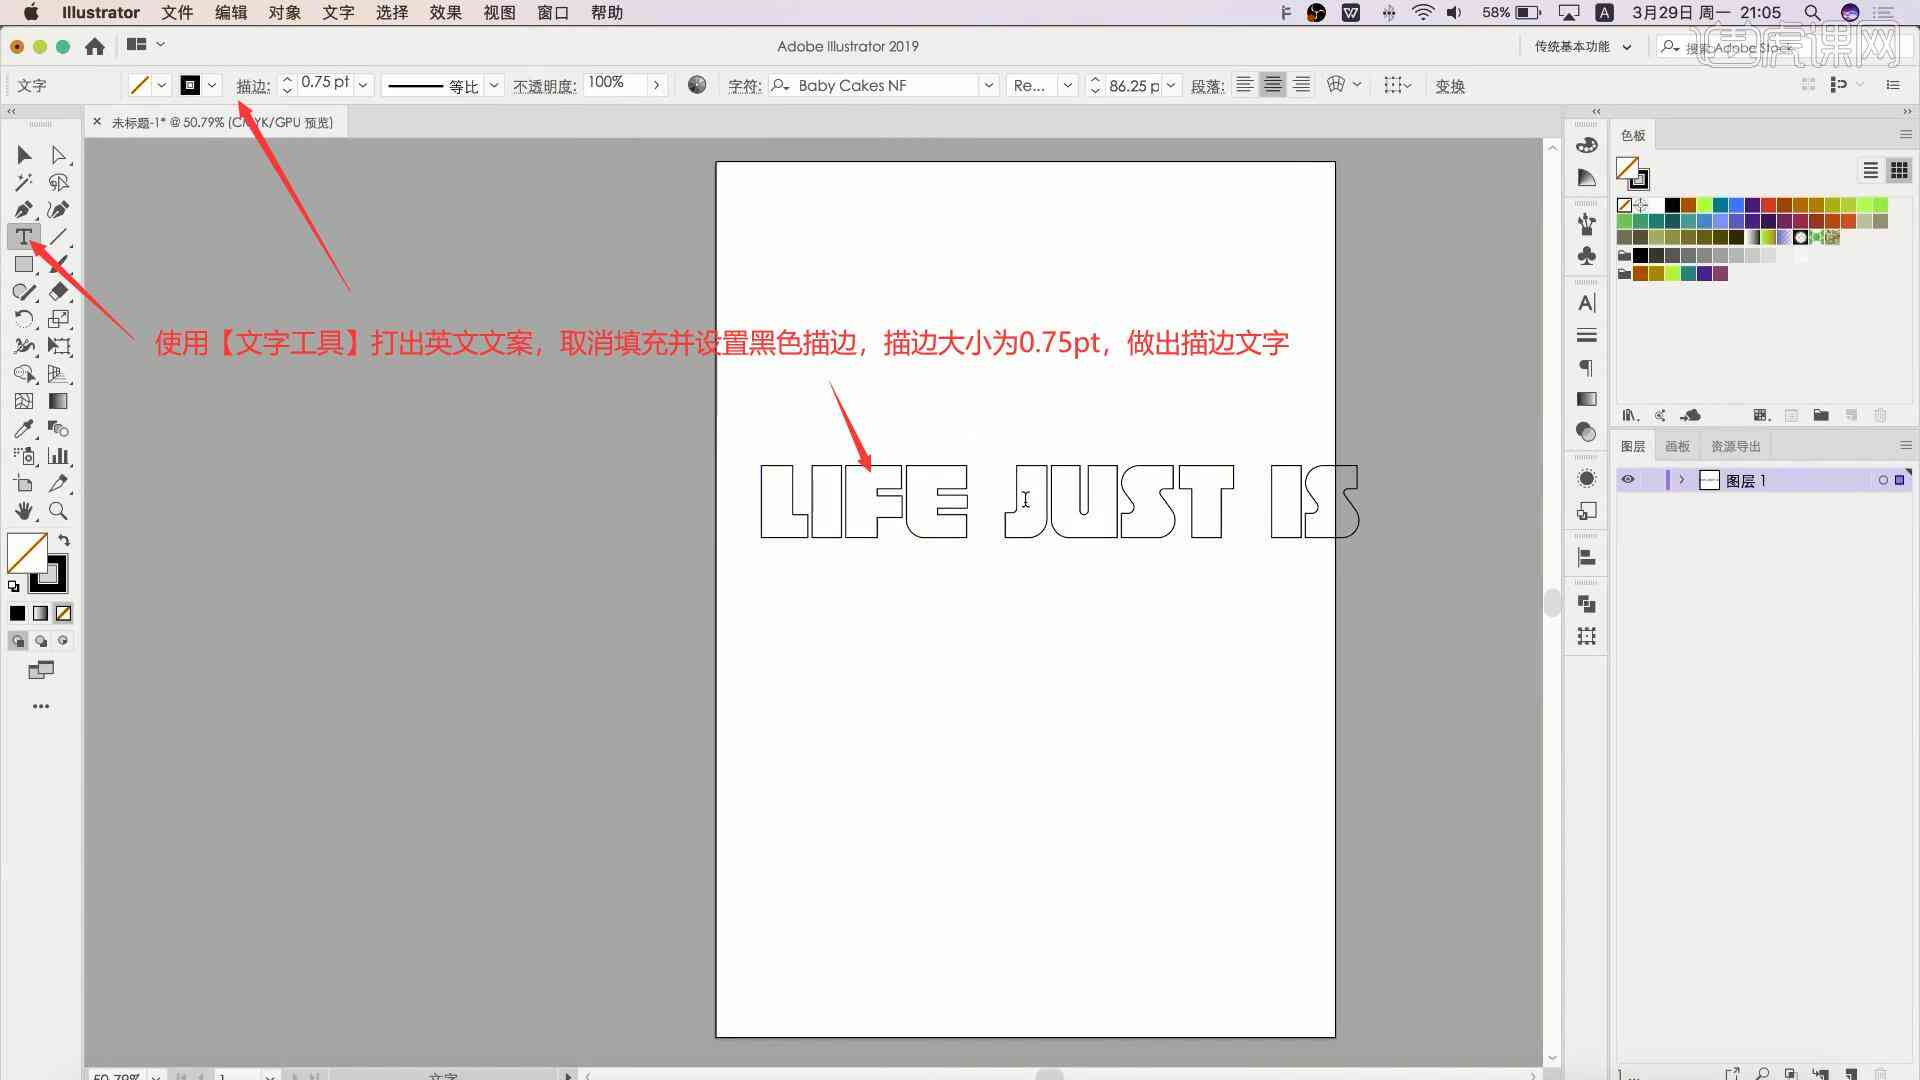Switch swatches to thumbnail view
The width and height of the screenshot is (1920, 1080).
(1898, 170)
